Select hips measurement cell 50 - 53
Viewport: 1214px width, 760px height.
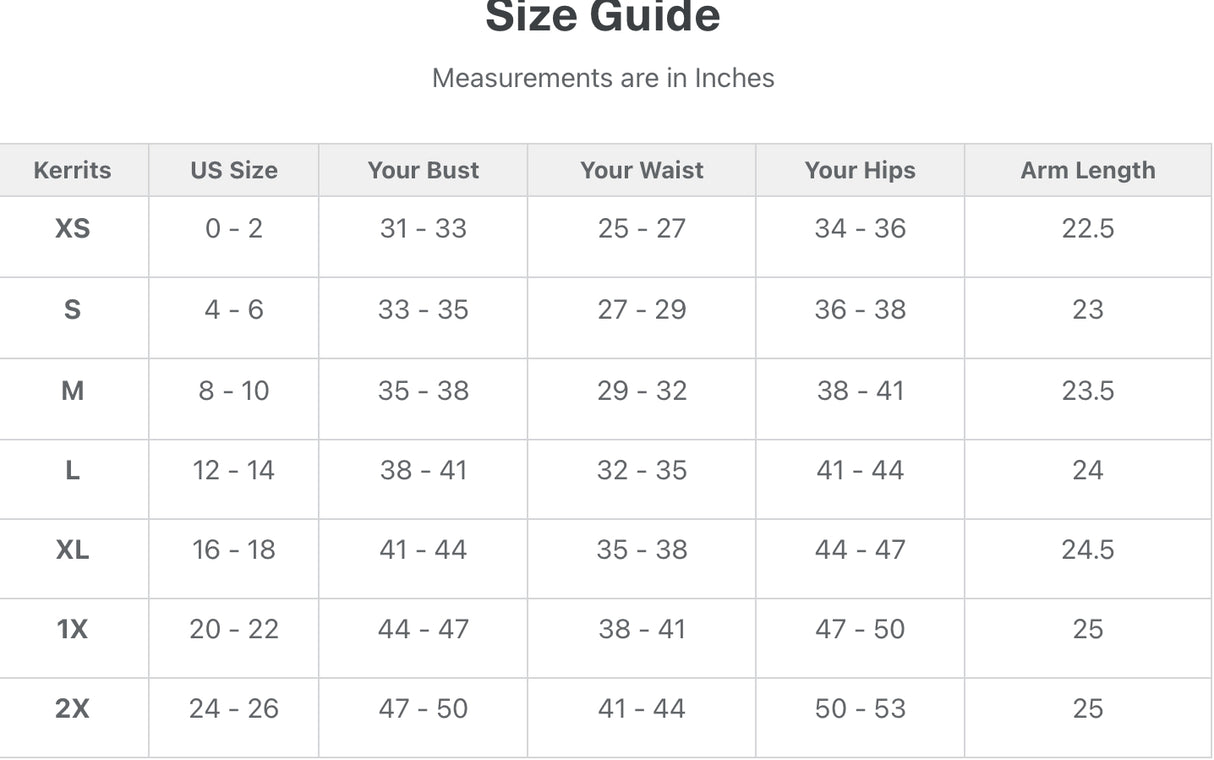(860, 709)
